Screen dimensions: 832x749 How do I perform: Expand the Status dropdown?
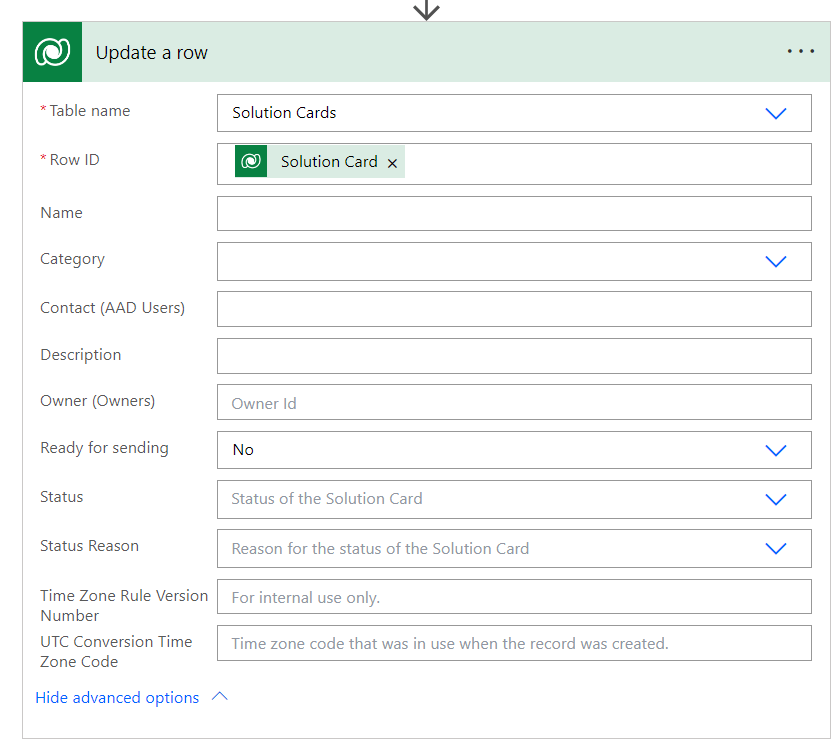(x=775, y=499)
